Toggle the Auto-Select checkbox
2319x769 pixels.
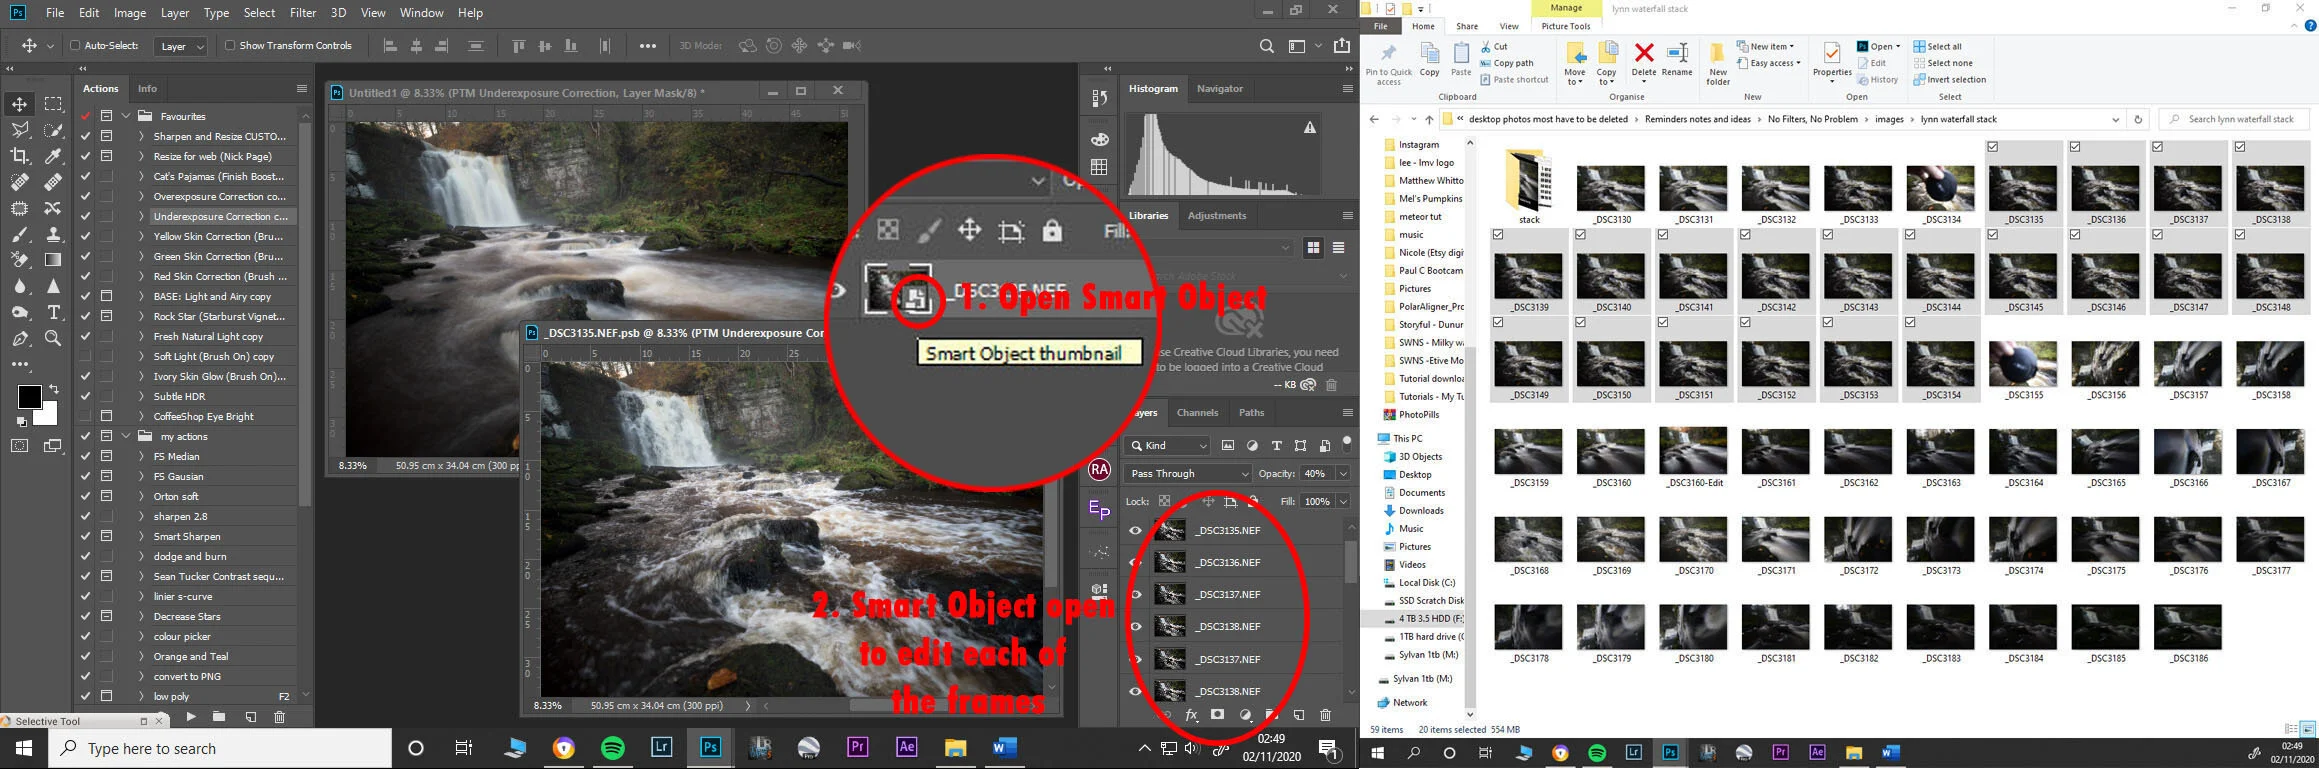tap(75, 45)
